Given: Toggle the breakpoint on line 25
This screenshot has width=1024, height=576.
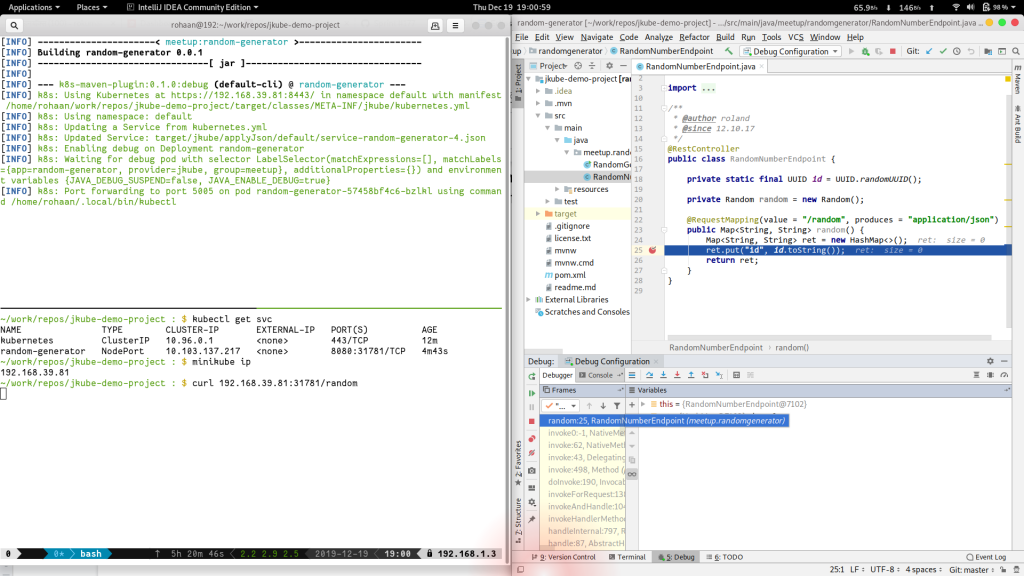Looking at the screenshot, I should click(x=651, y=250).
